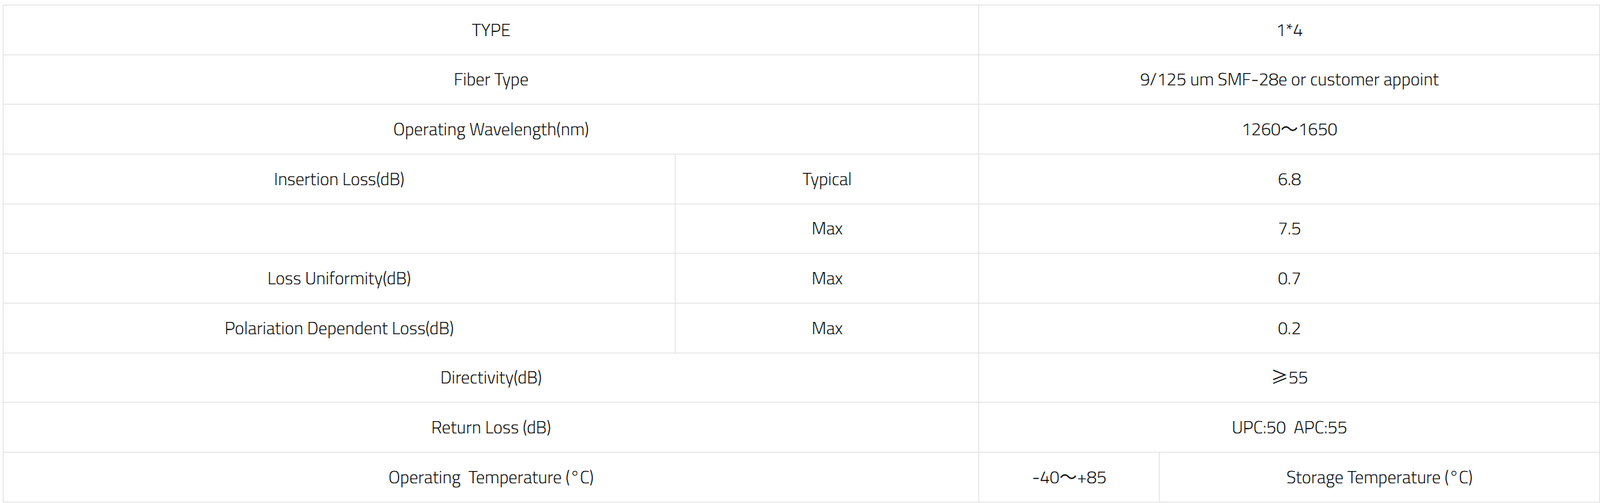Select the ≥55 directivity value cell

coord(1289,378)
